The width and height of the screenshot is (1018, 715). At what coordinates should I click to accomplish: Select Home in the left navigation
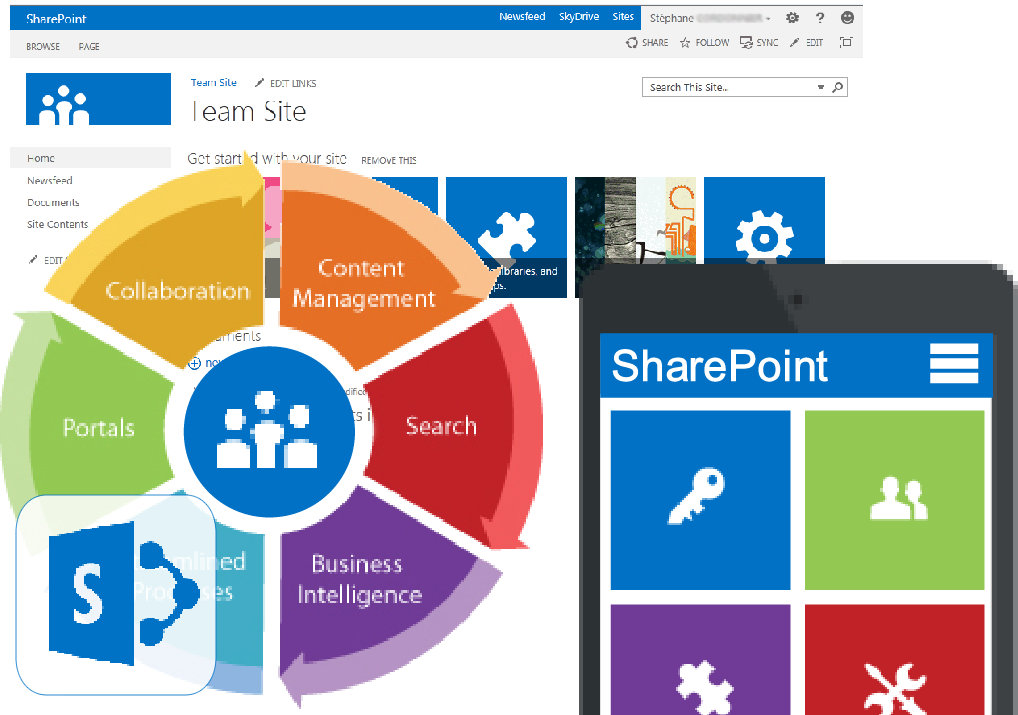90,158
